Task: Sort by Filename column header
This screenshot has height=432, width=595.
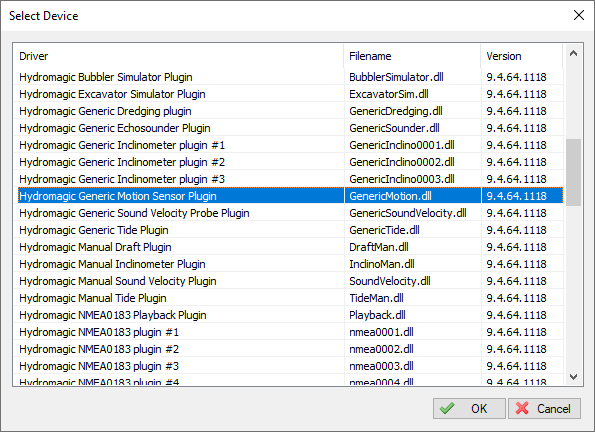Action: tap(412, 56)
